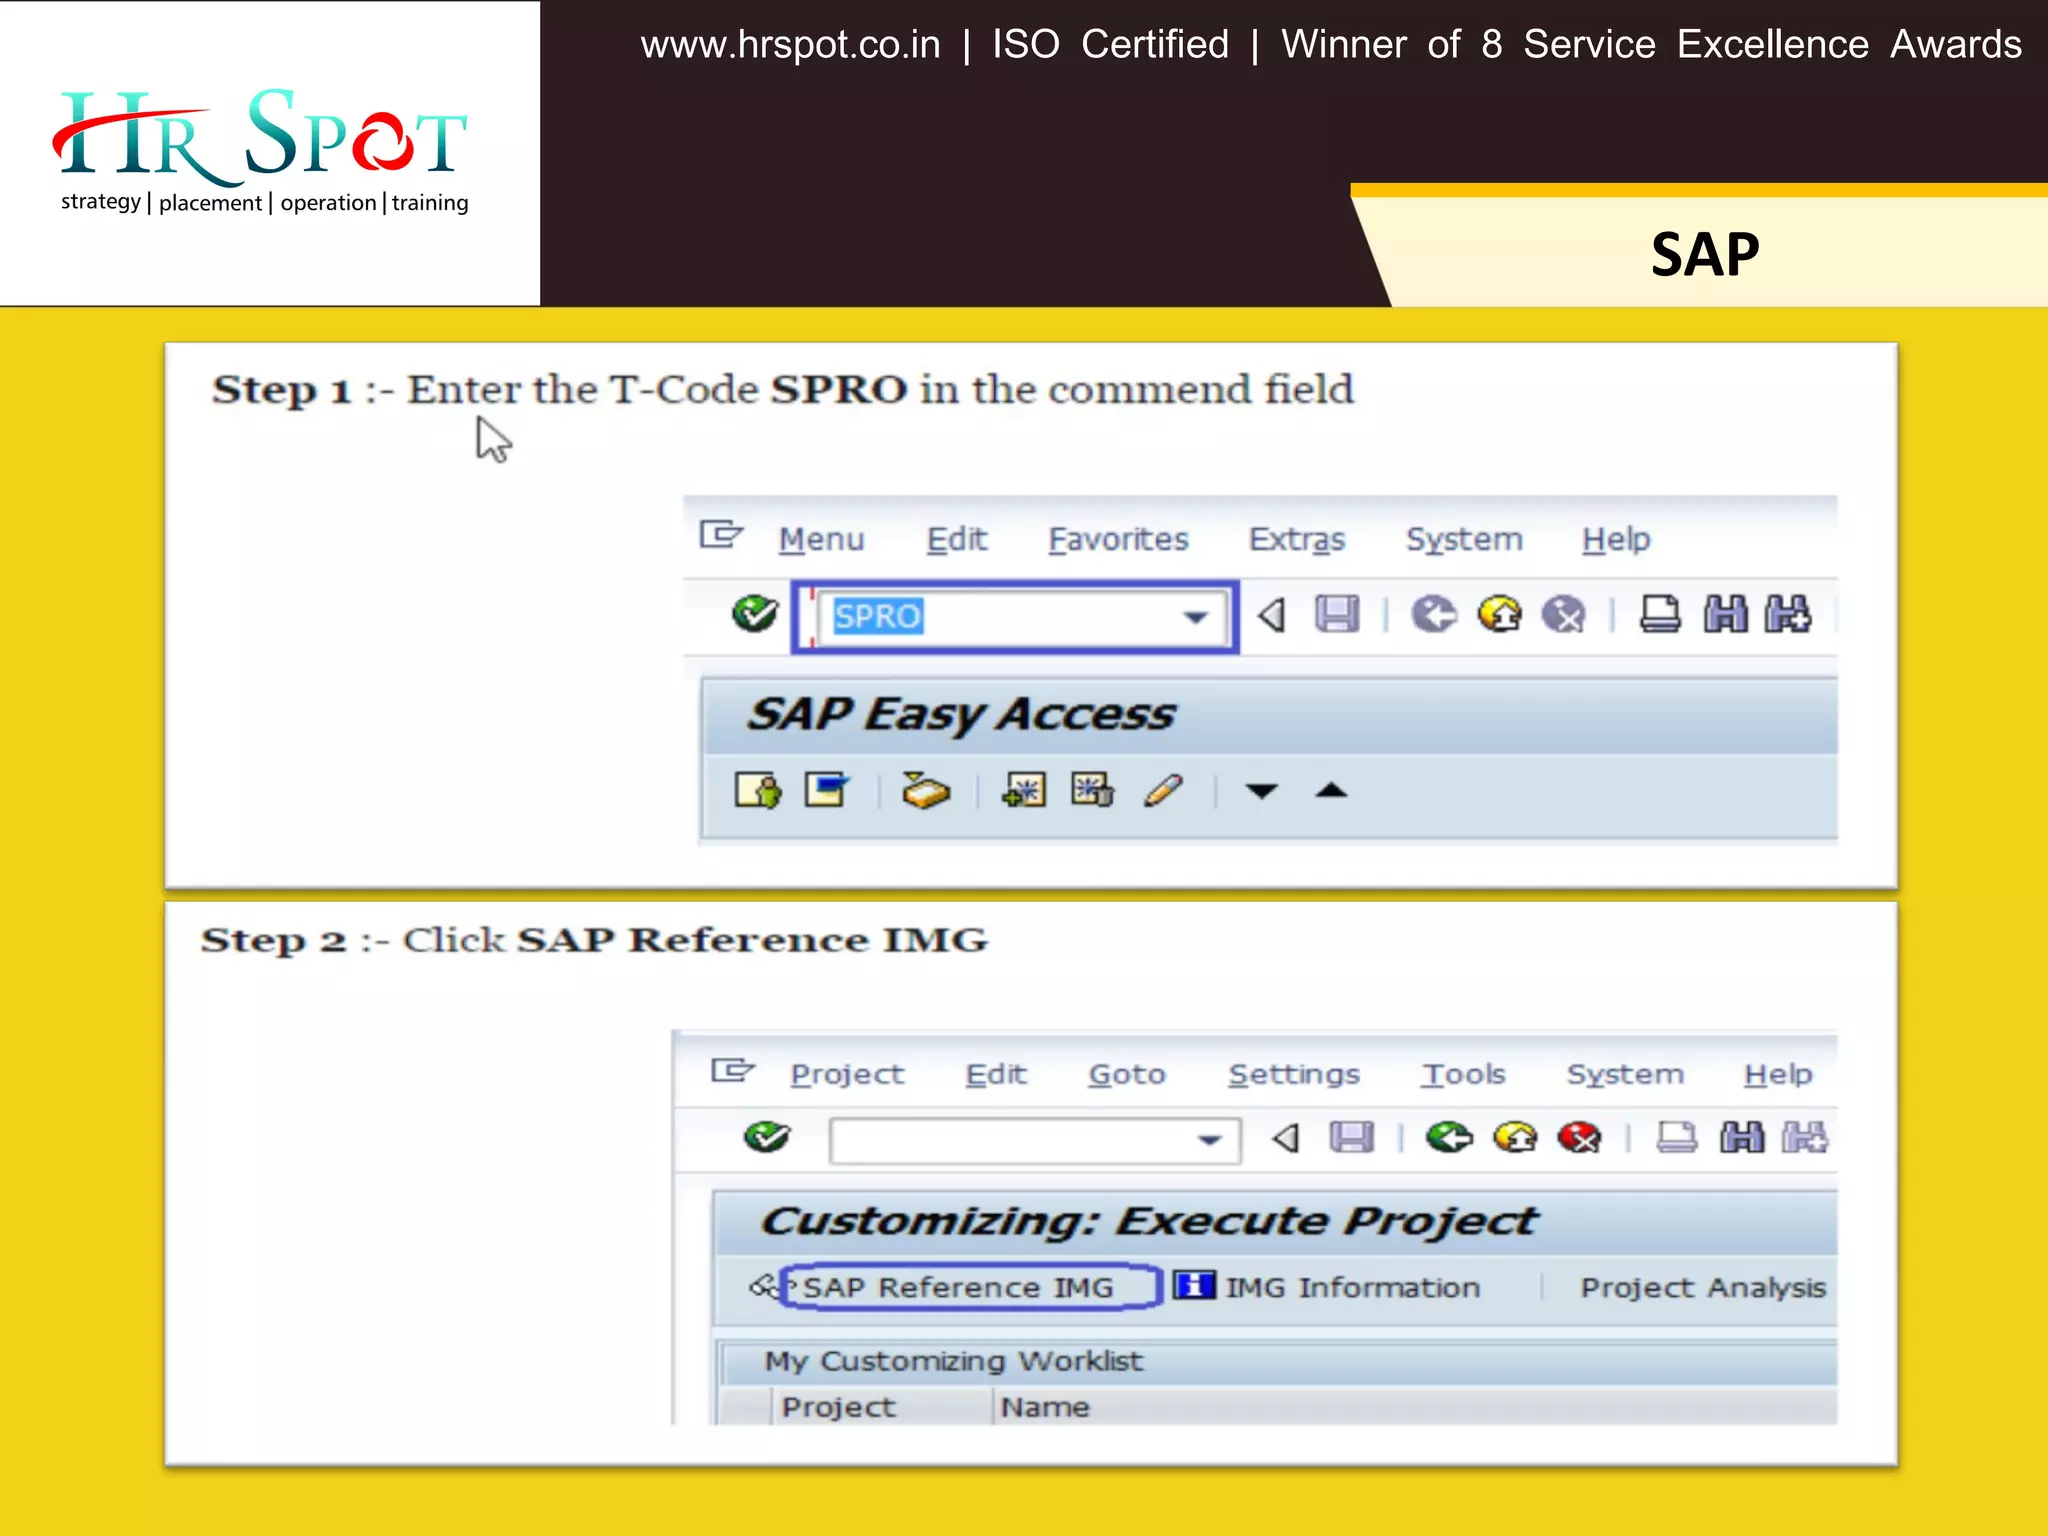Click the empty command field in Customizing screen
The height and width of the screenshot is (1536, 2048).
[1035, 1140]
